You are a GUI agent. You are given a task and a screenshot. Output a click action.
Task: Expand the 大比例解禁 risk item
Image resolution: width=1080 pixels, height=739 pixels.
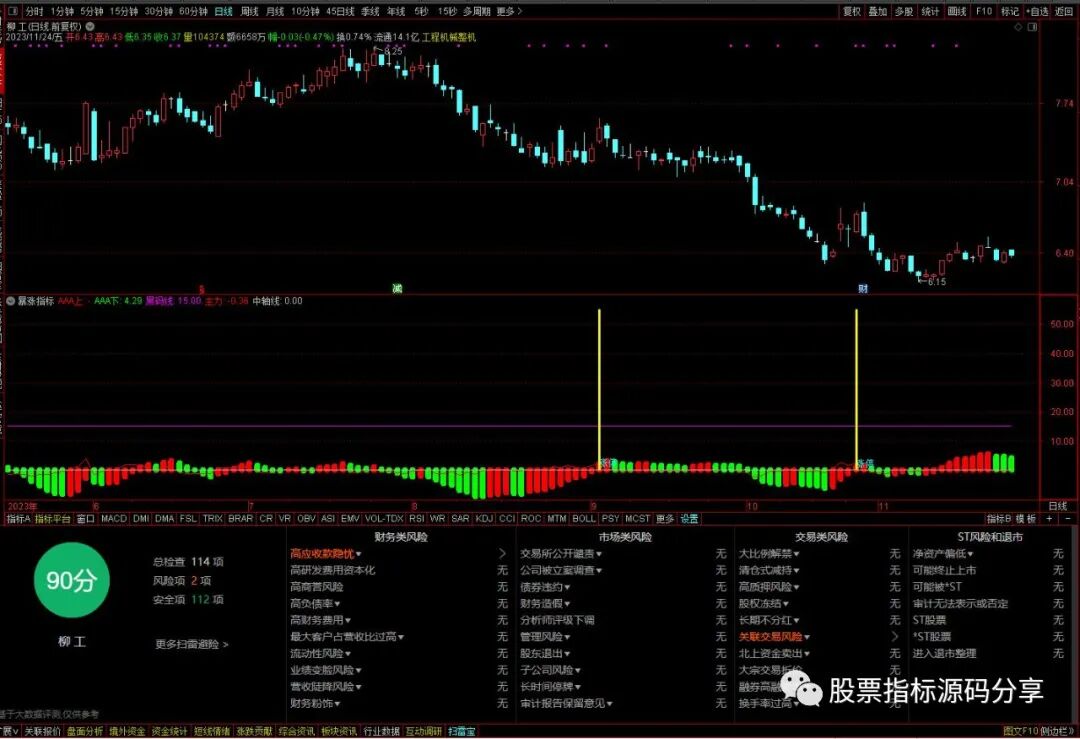769,554
